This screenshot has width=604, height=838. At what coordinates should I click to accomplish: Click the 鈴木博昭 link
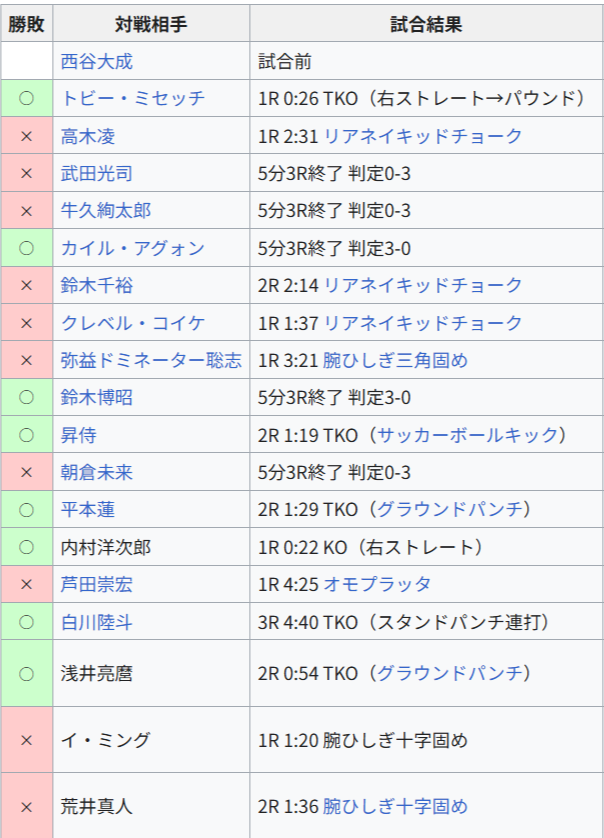point(96,398)
